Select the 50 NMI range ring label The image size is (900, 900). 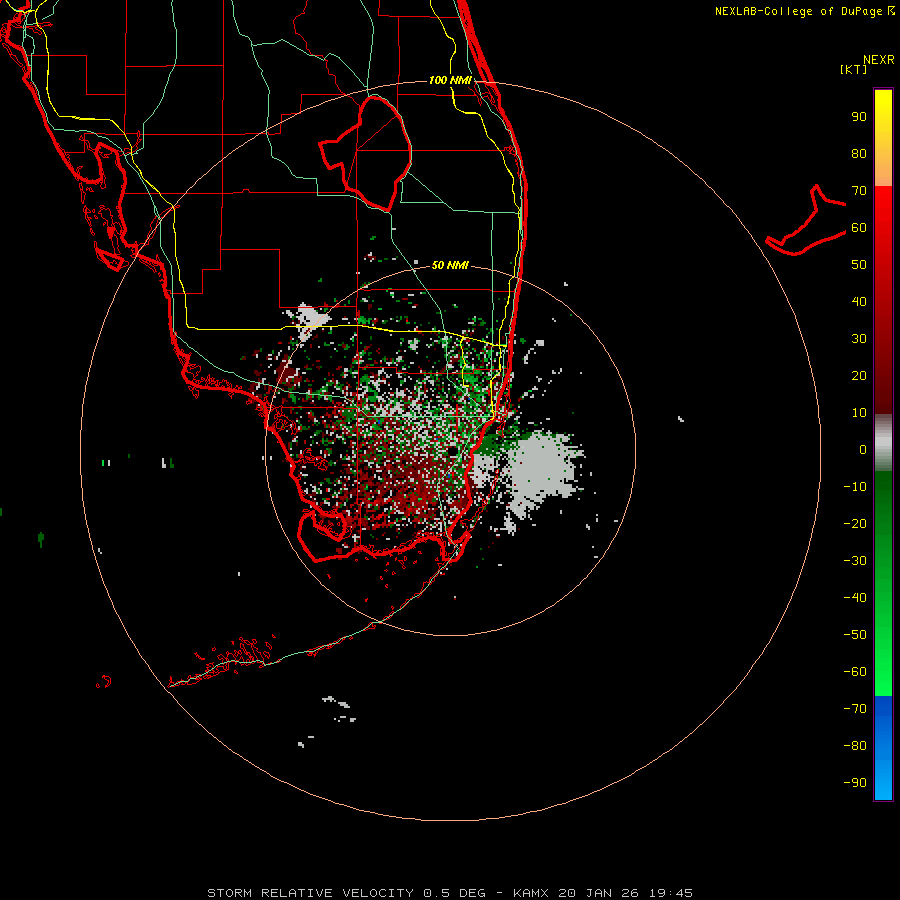point(450,265)
